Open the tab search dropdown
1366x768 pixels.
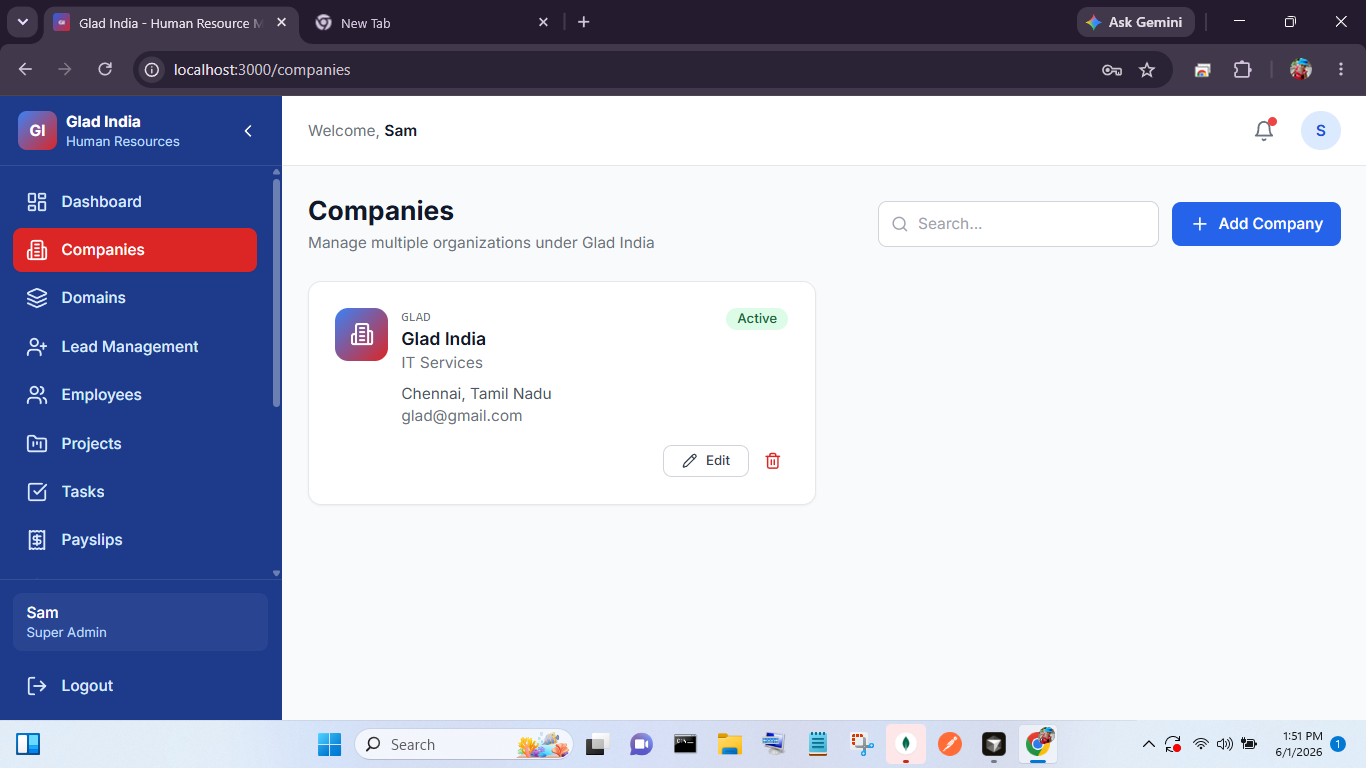point(22,22)
